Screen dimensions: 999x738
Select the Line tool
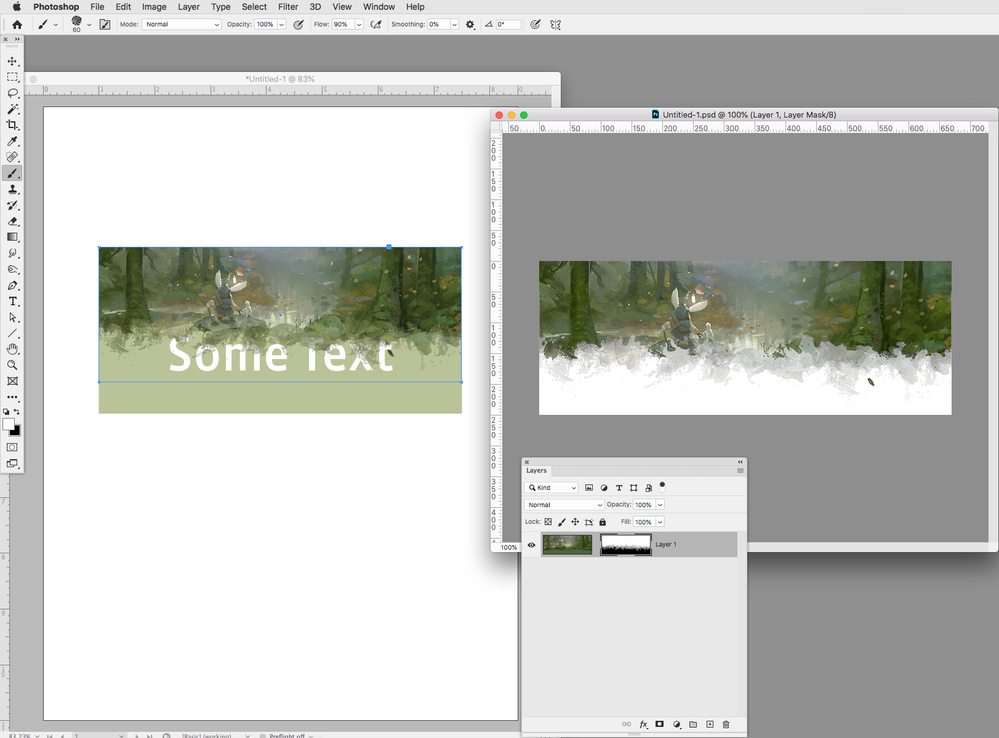click(x=12, y=333)
